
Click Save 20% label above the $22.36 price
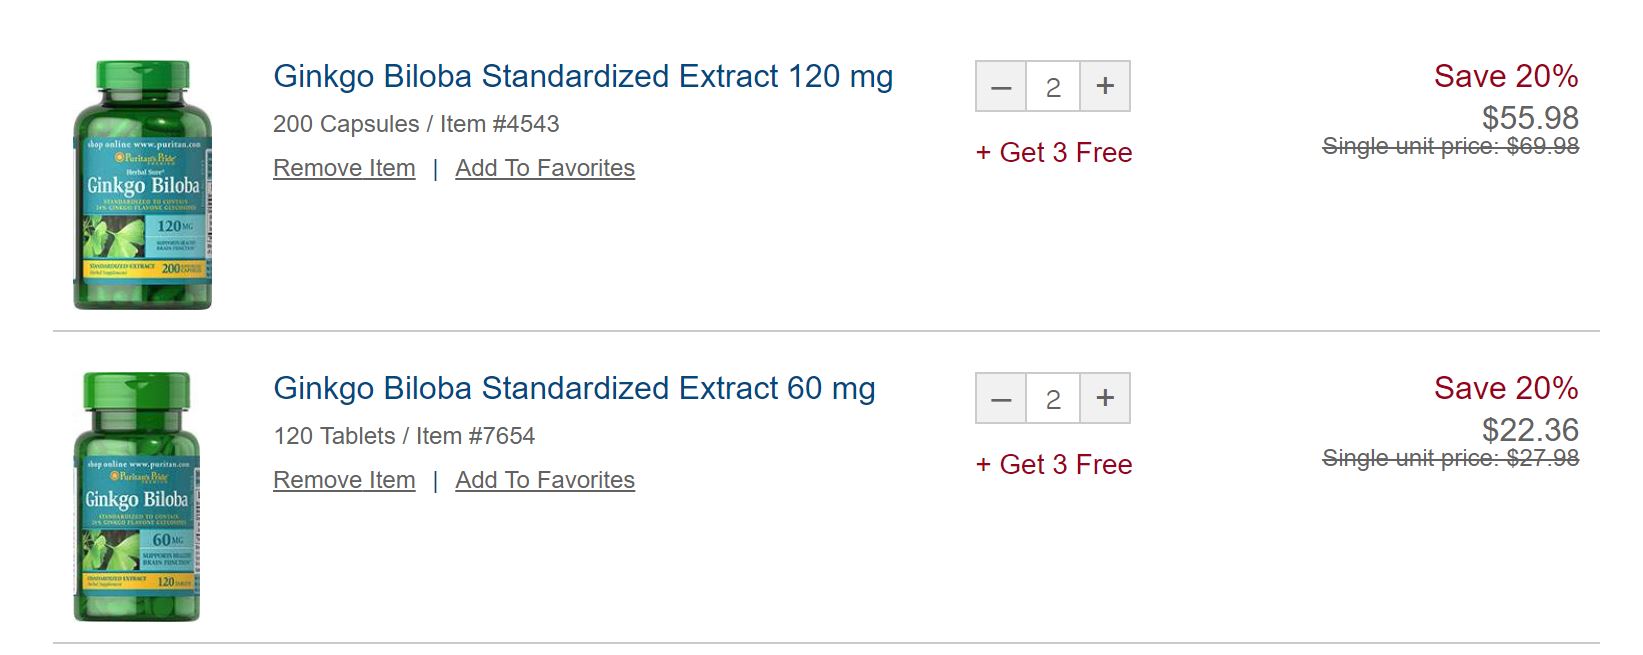pos(1505,388)
